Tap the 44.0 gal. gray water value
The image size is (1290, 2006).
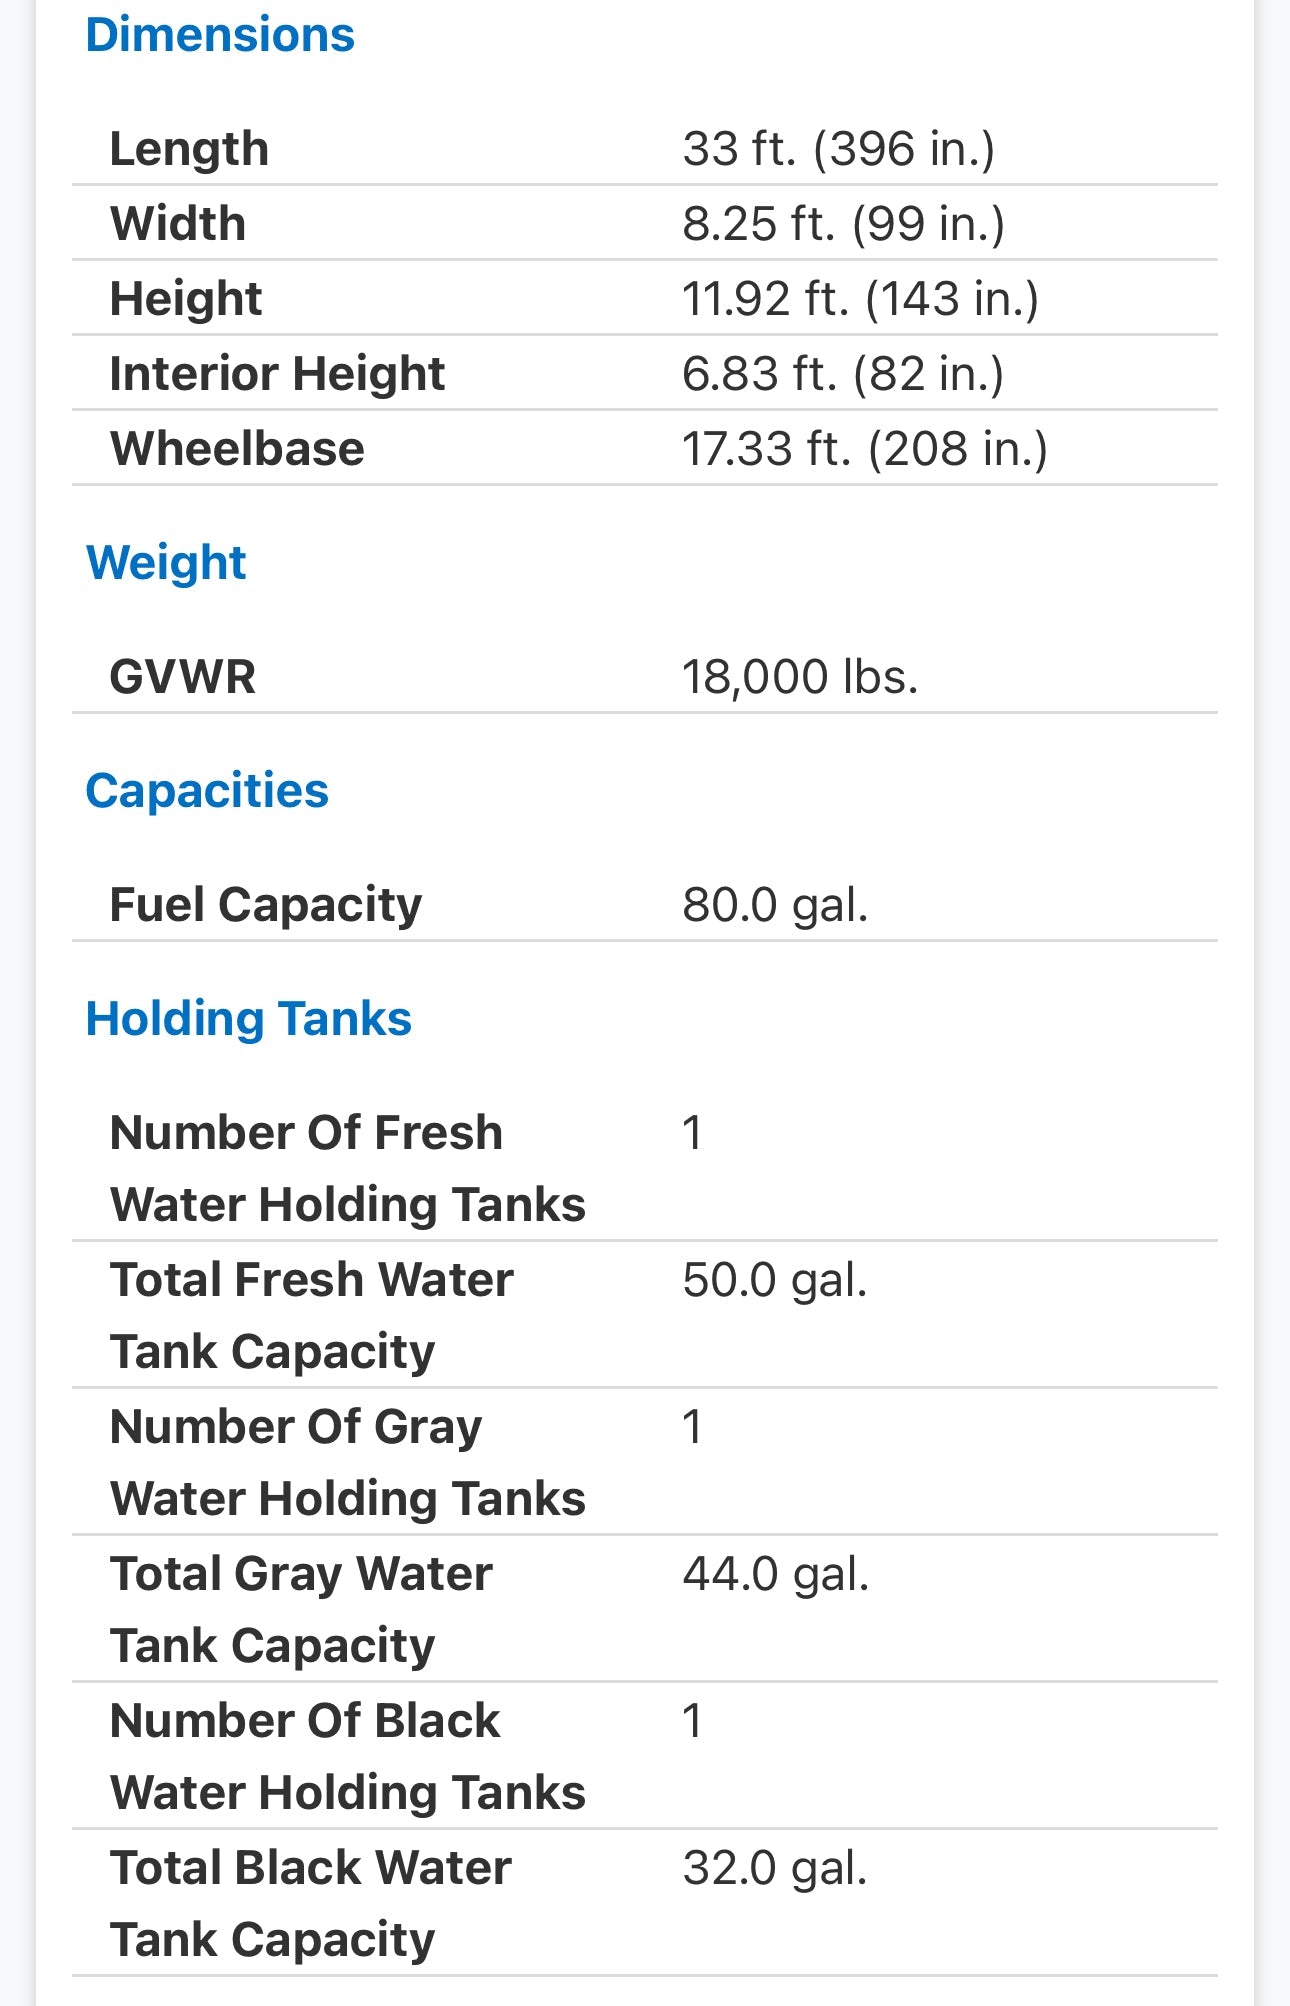[776, 1574]
